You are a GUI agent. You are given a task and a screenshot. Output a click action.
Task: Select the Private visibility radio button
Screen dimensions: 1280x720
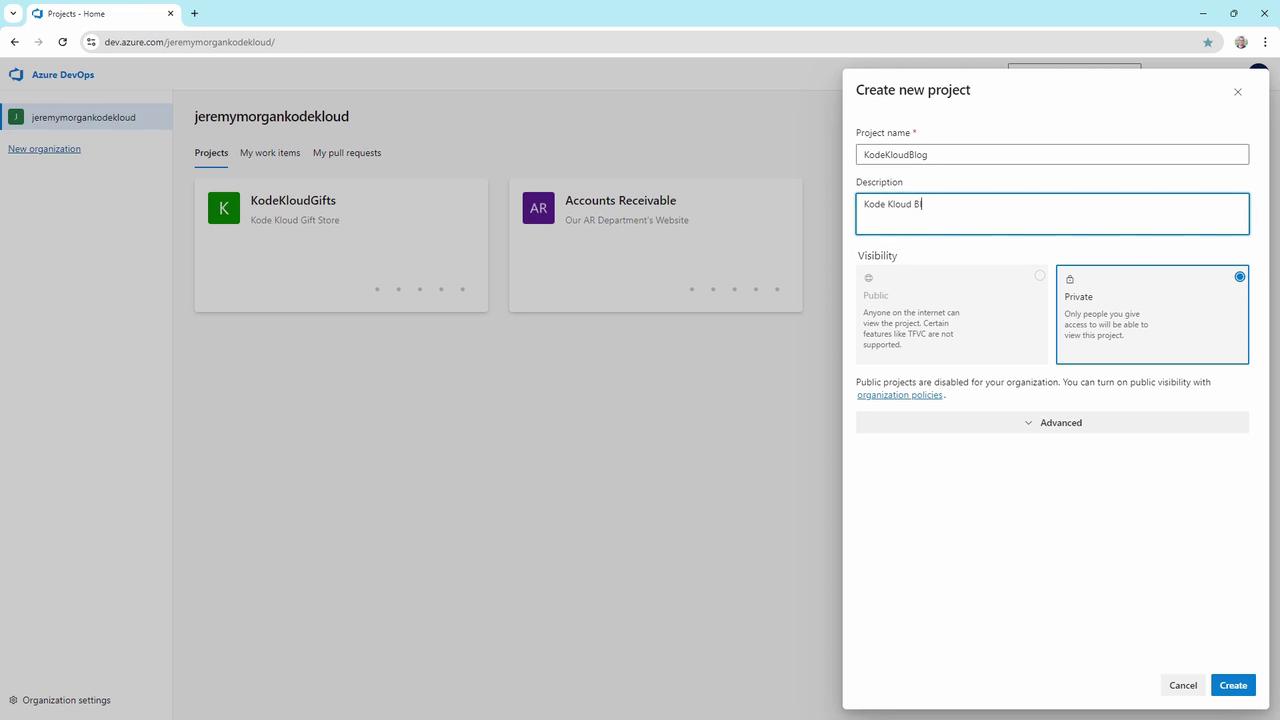click(1240, 276)
